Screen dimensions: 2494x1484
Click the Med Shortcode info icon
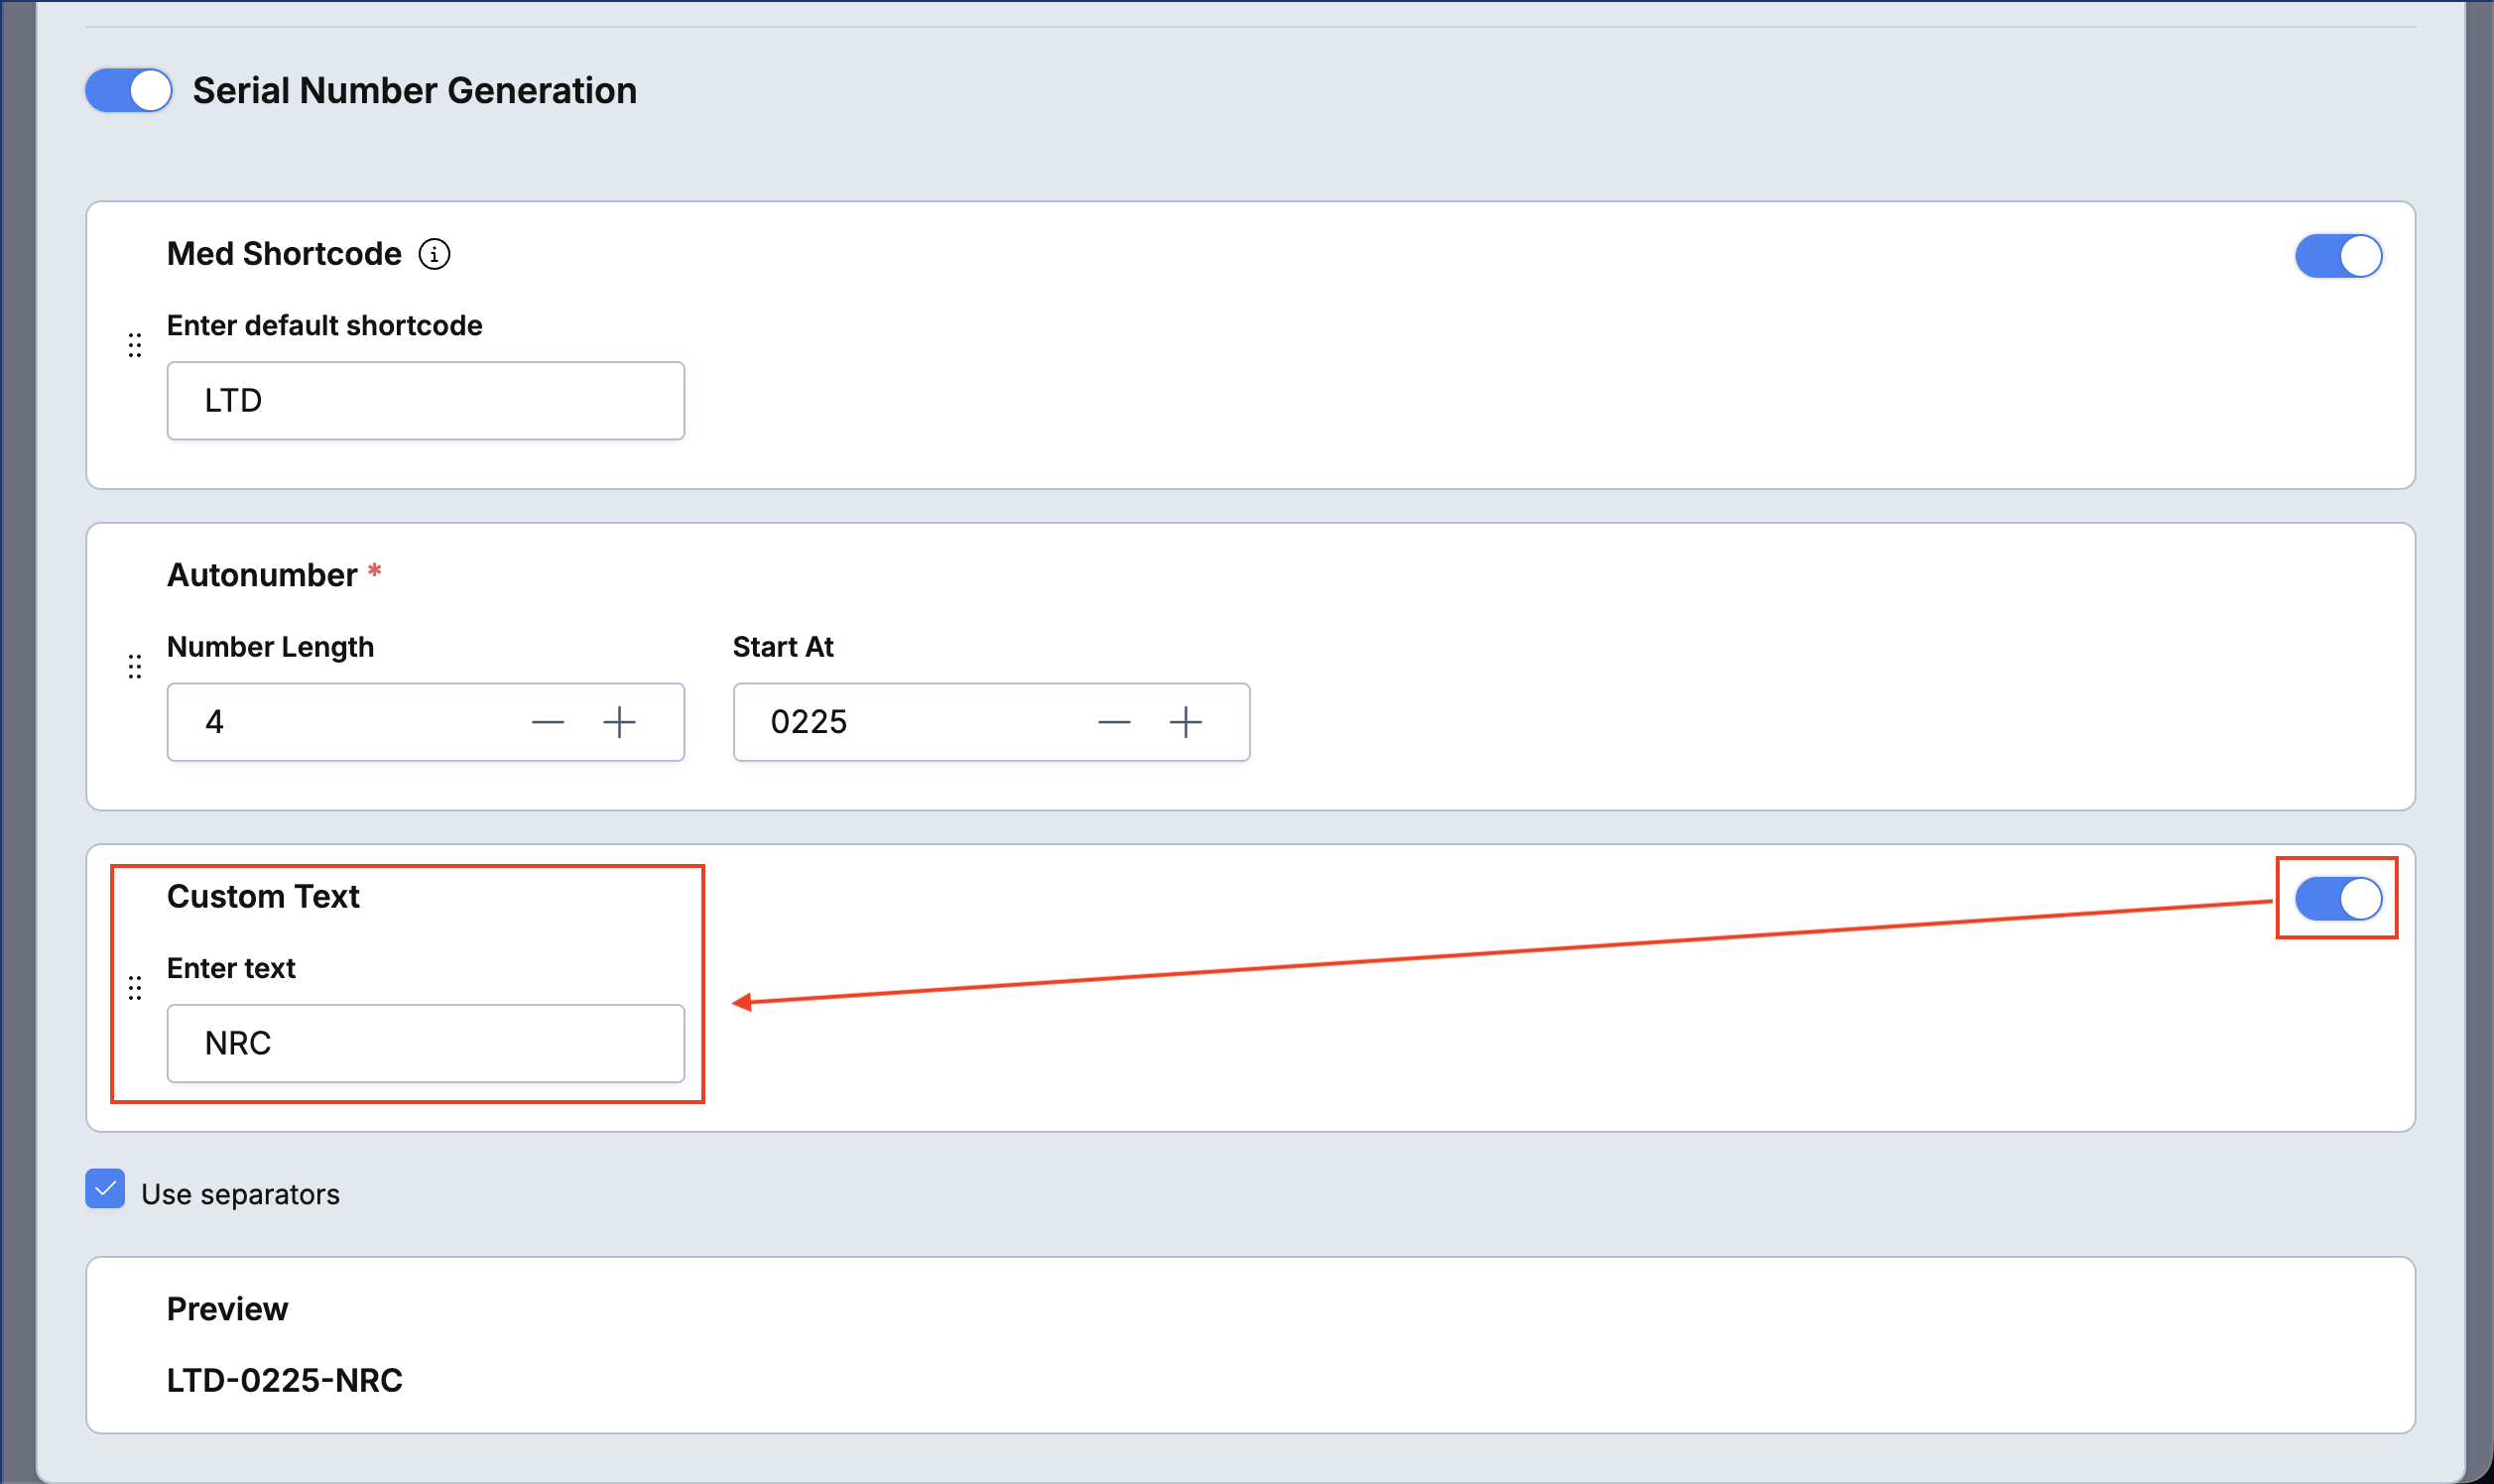[434, 254]
